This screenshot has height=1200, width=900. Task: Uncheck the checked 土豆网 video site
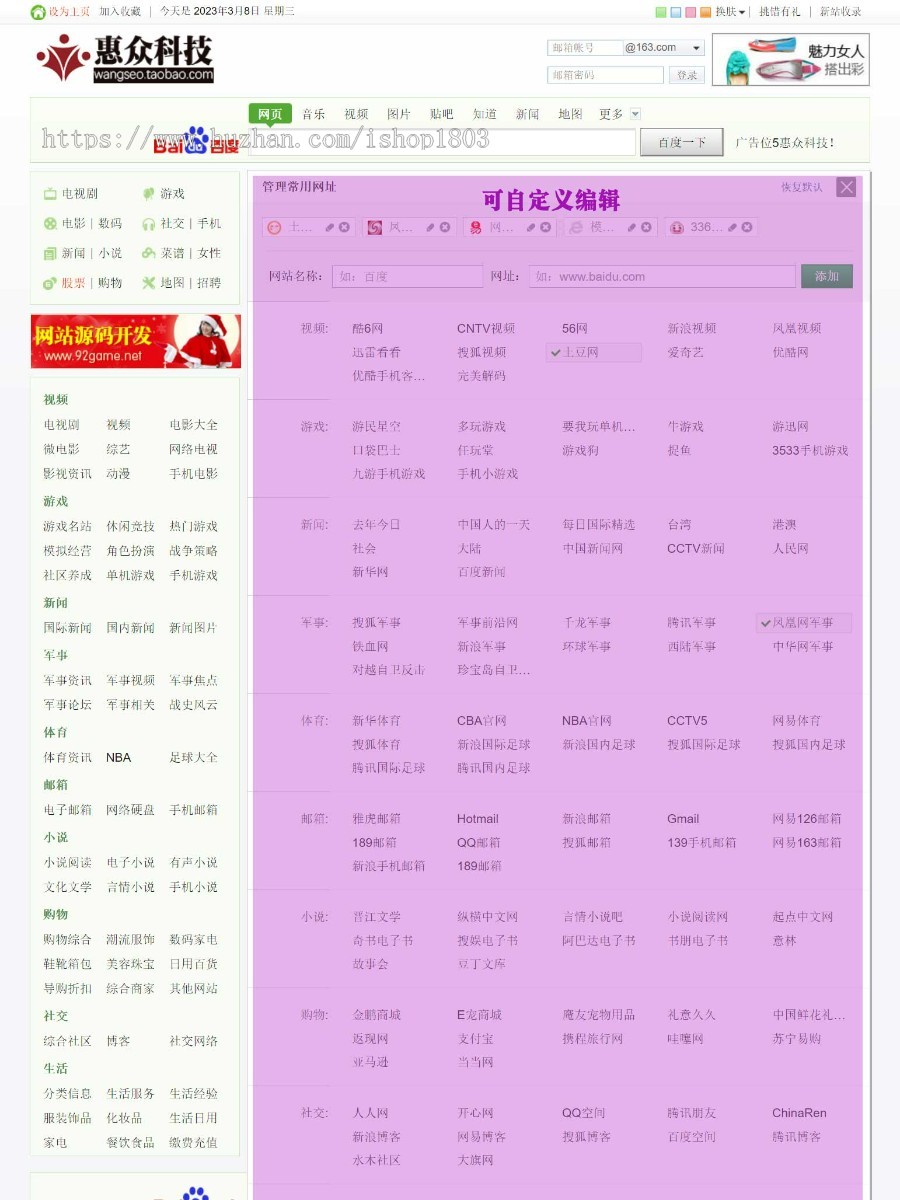(593, 352)
